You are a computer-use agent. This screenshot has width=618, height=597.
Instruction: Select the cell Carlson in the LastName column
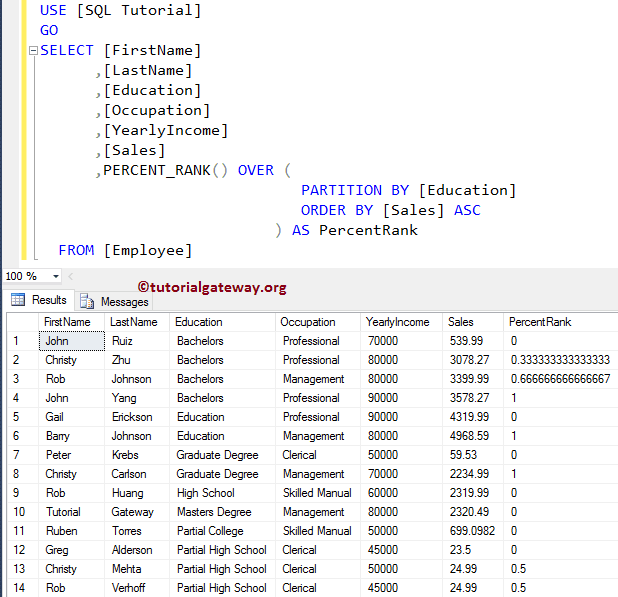coord(137,474)
